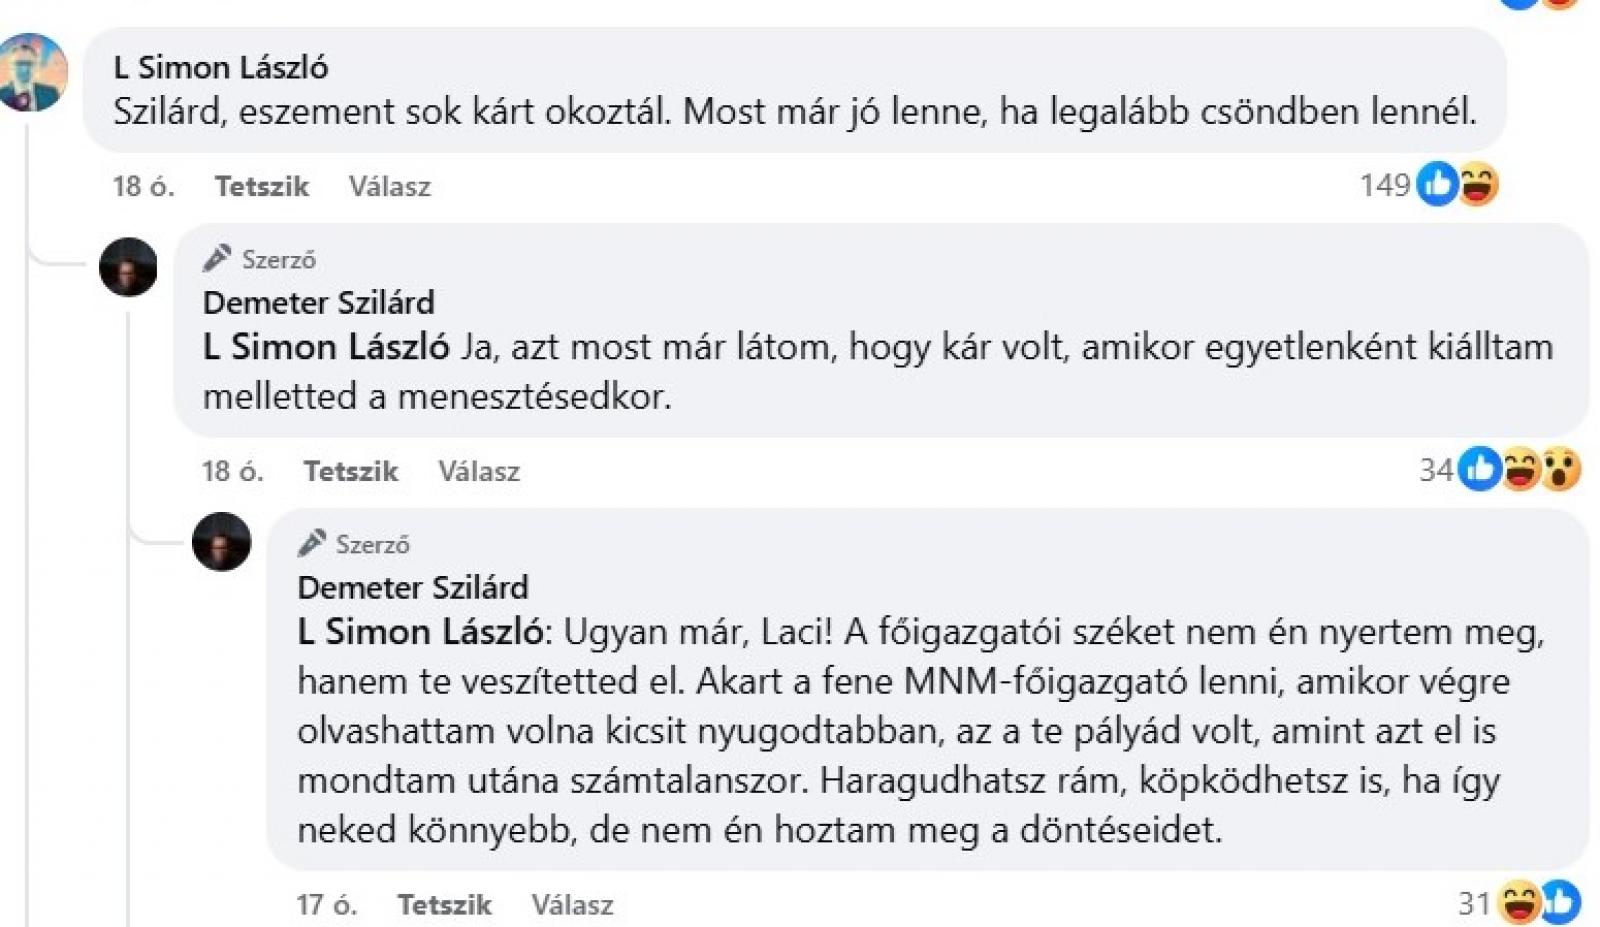Viewport: 1600px width, 927px height.
Task: Click L Simon László's profile avatar
Action: tap(33, 72)
